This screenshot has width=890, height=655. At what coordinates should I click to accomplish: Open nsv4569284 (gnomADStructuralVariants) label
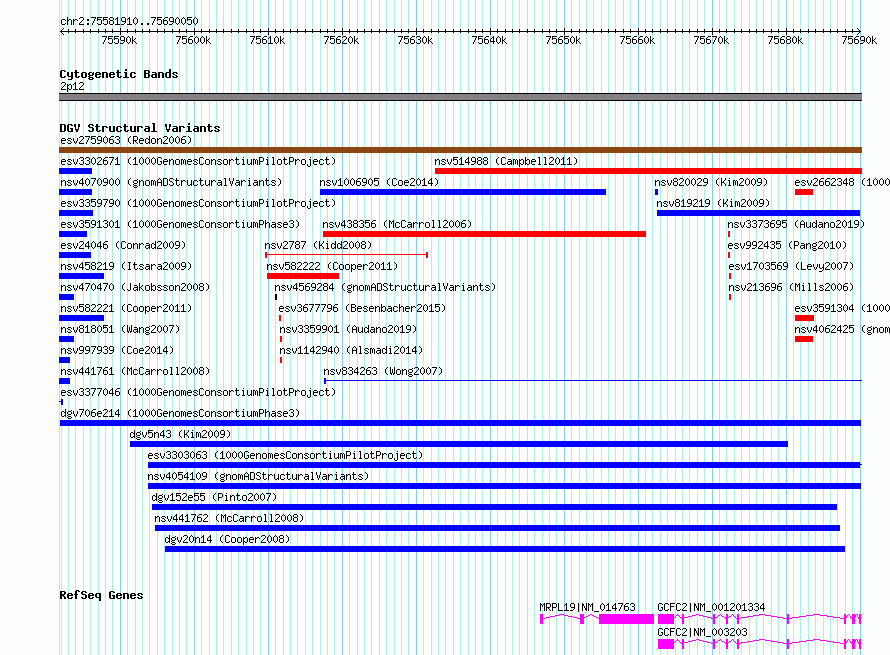click(x=385, y=287)
